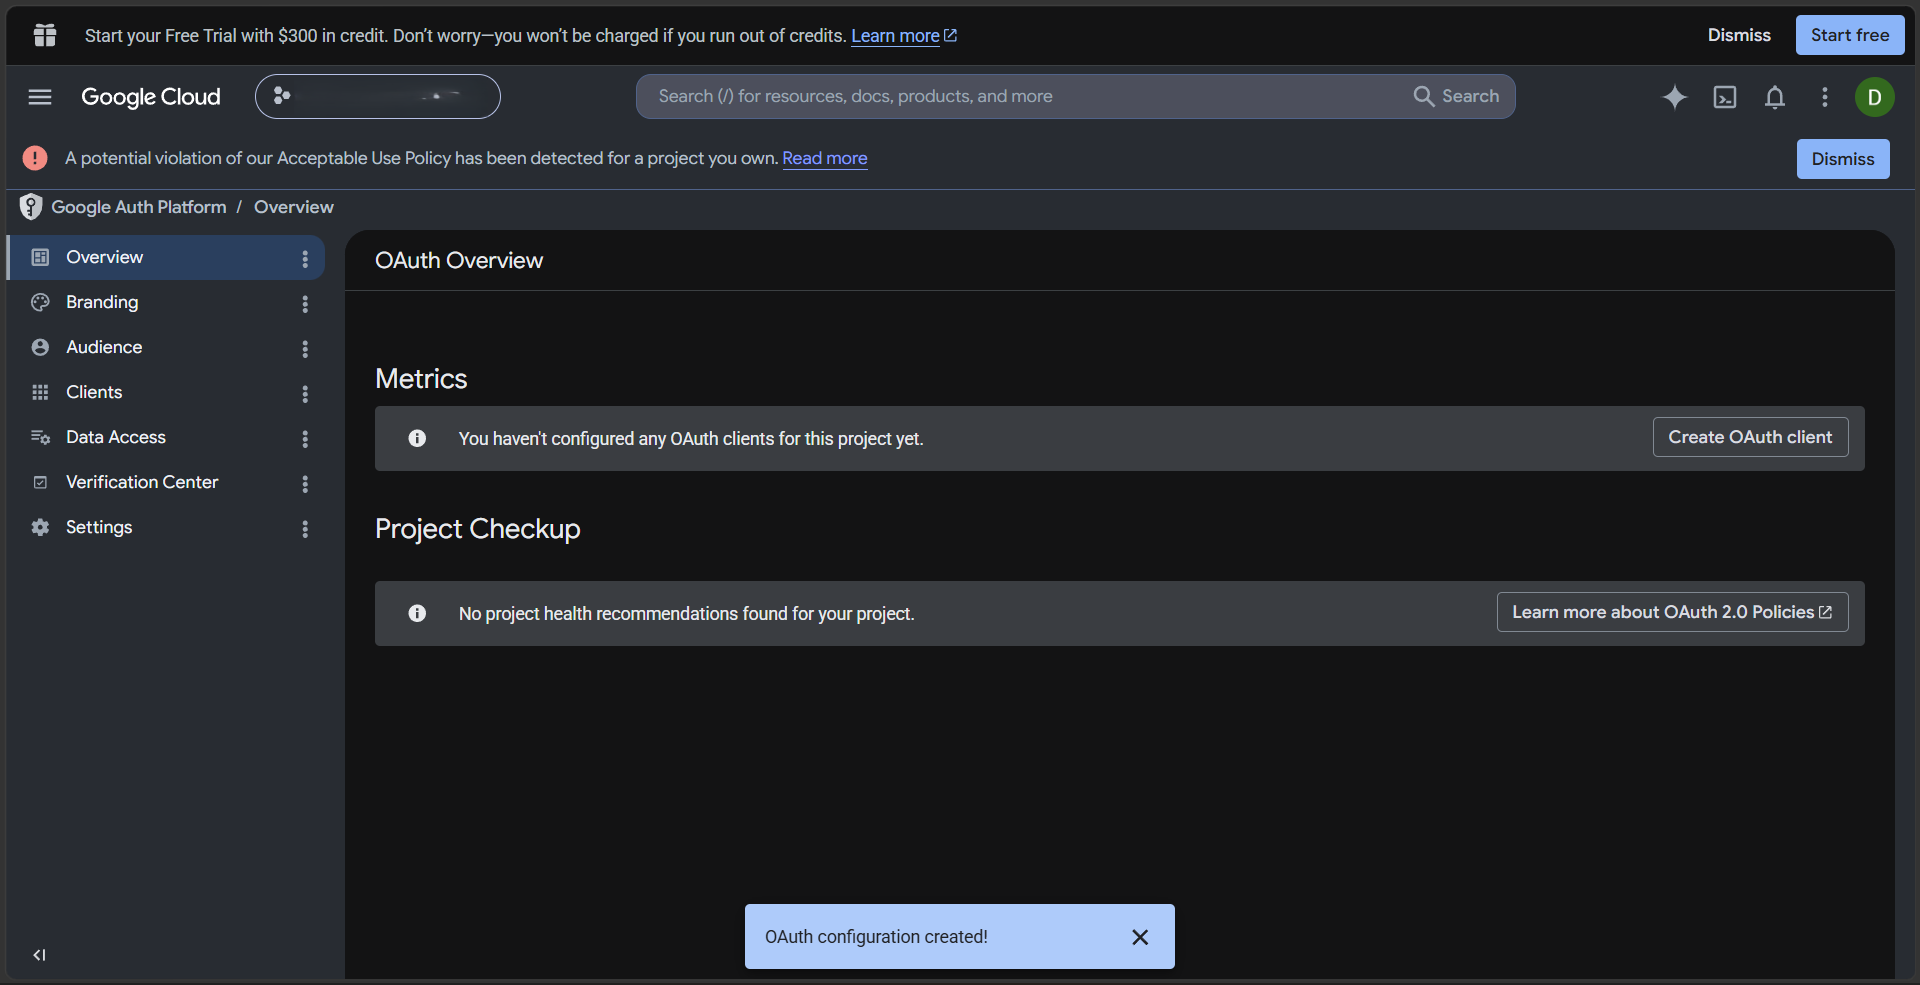Open the Verification Center row three-dot menu
The width and height of the screenshot is (1920, 985).
pyautogui.click(x=305, y=484)
